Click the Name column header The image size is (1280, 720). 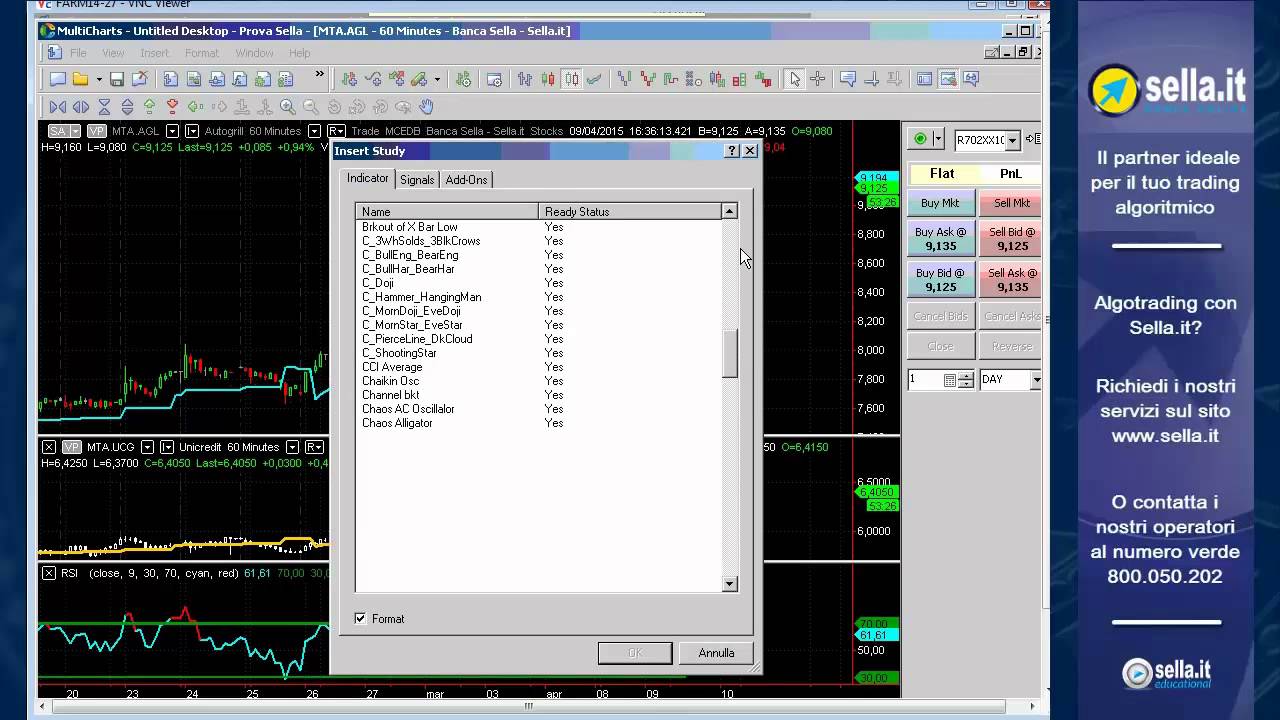(x=447, y=212)
